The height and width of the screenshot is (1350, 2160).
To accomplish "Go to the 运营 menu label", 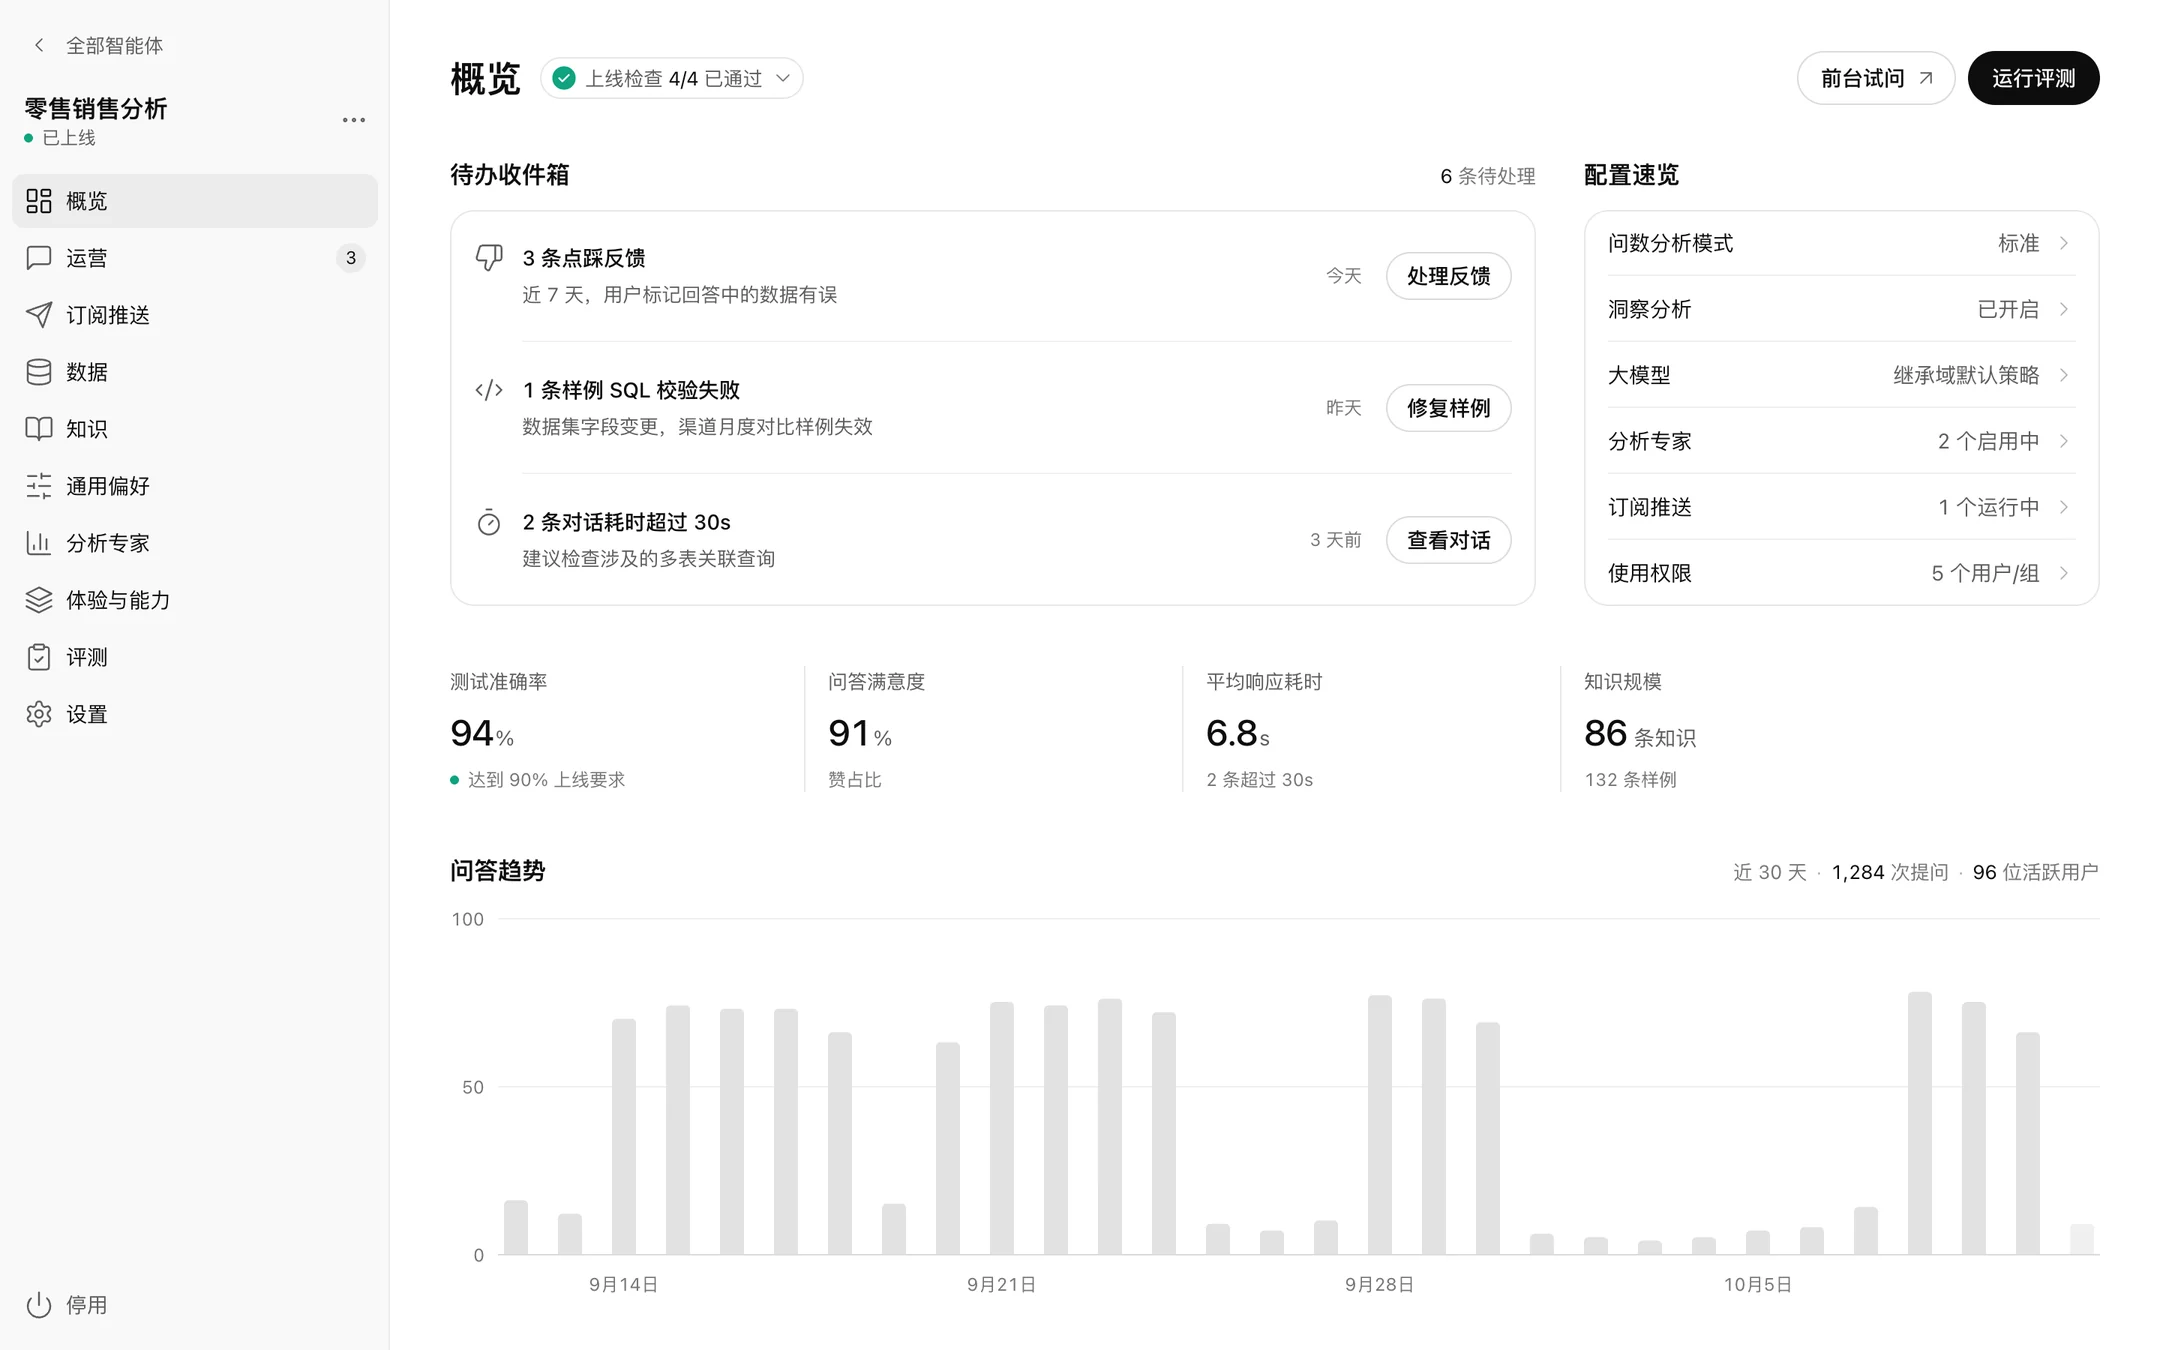I will (x=87, y=258).
